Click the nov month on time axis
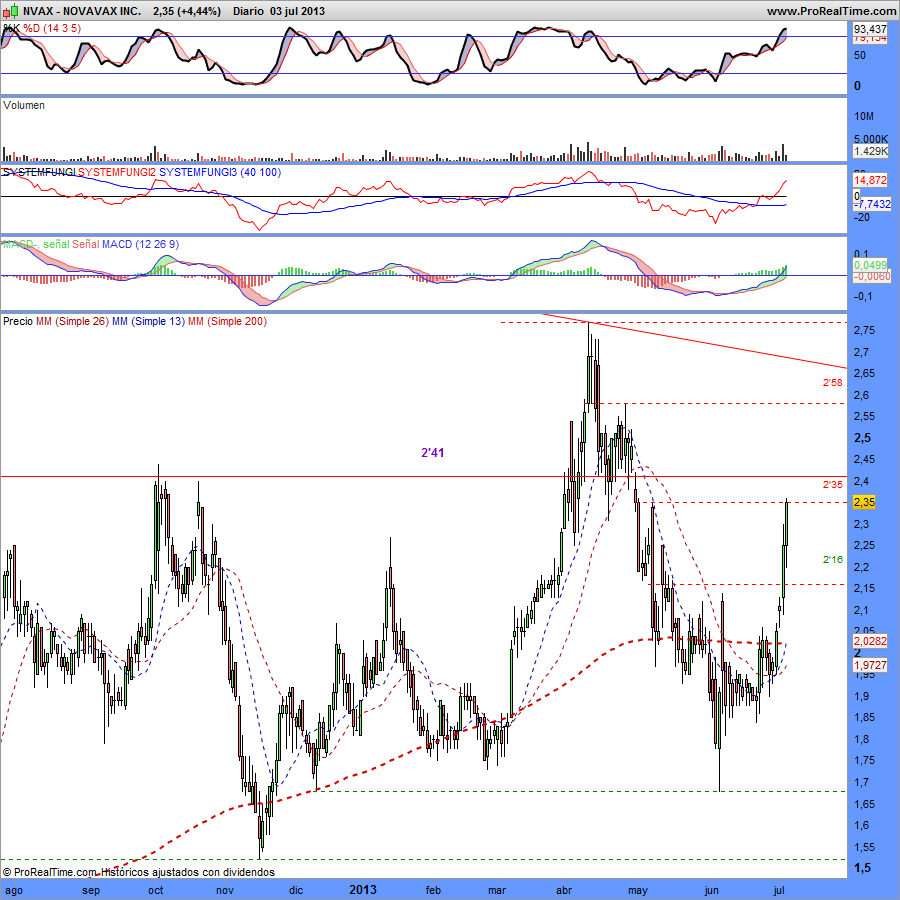Viewport: 900px width, 900px height. tap(225, 891)
